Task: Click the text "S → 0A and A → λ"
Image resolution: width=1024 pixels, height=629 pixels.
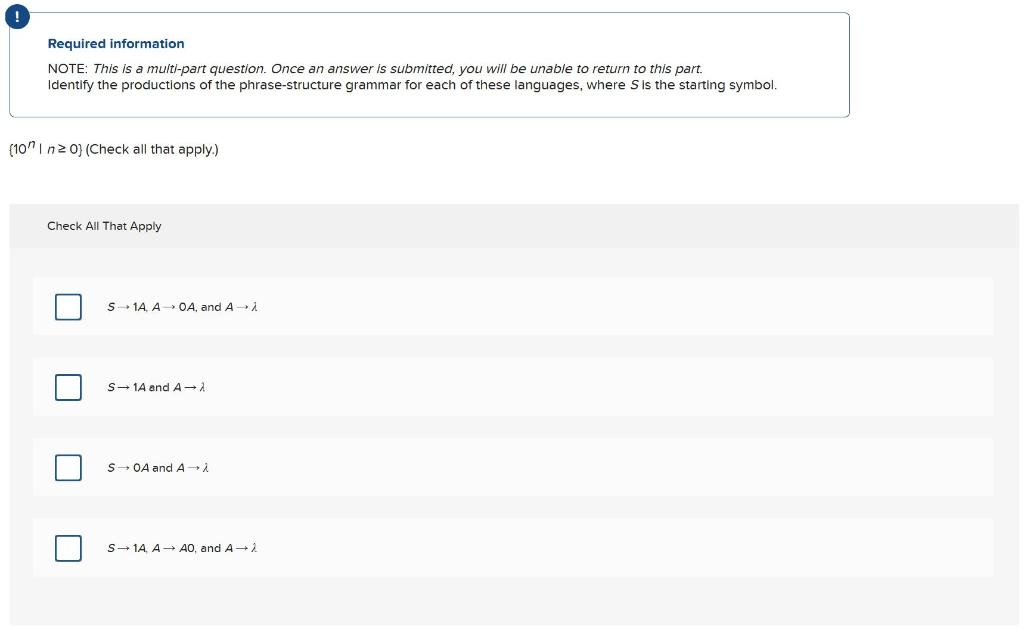Action: [158, 467]
